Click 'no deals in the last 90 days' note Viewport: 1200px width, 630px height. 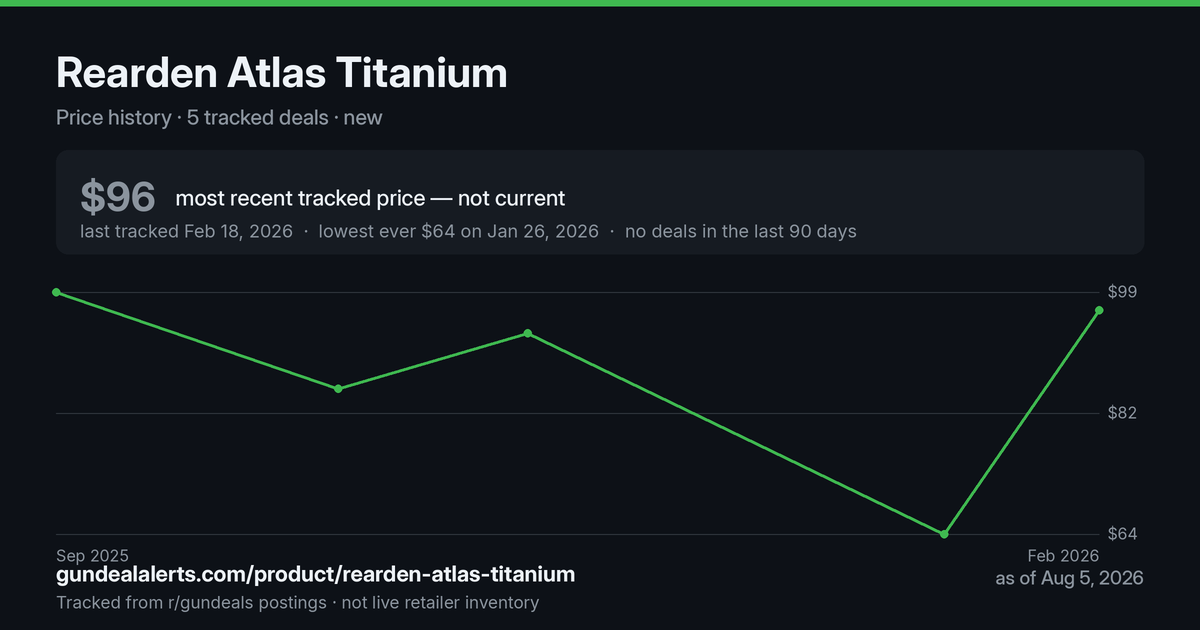click(x=740, y=231)
